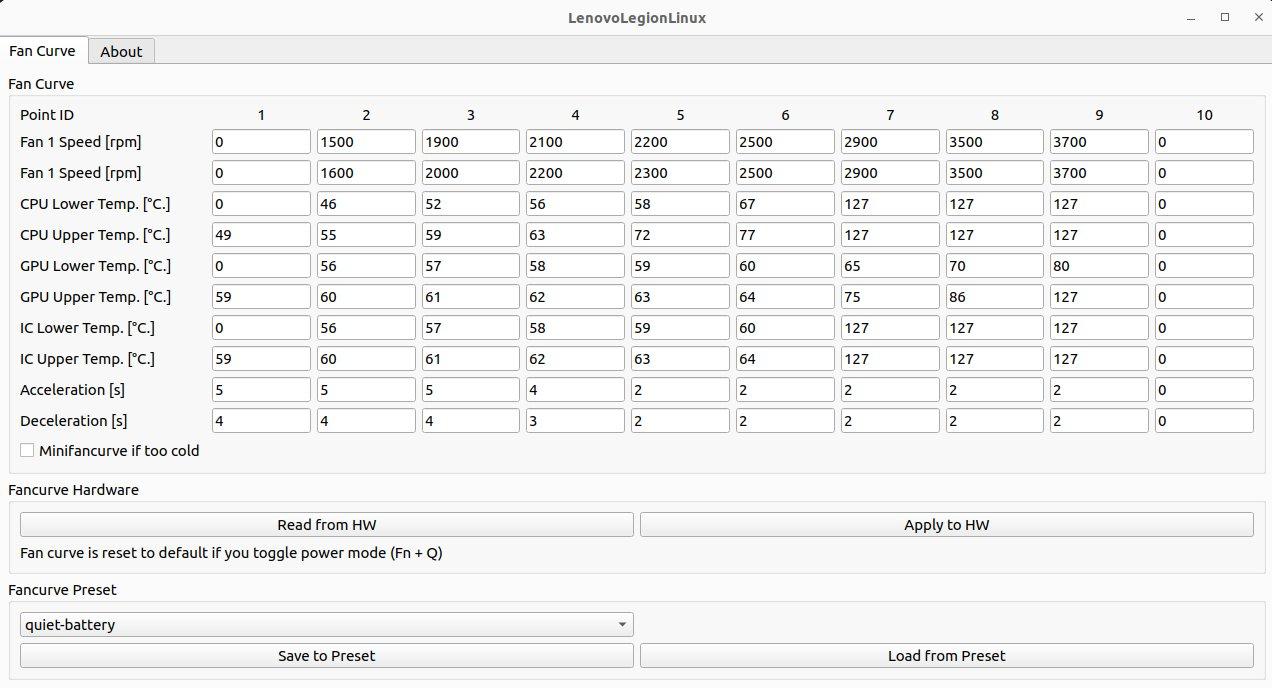Image resolution: width=1272 pixels, height=688 pixels.
Task: Edit CPU Upper Temp field for point 10
Action: click(x=1205, y=235)
